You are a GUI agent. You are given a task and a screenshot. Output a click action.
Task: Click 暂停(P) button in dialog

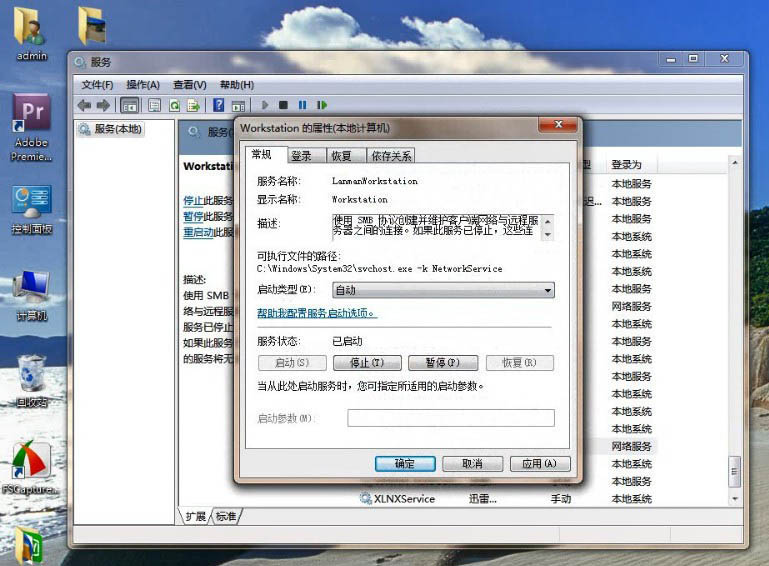[443, 363]
